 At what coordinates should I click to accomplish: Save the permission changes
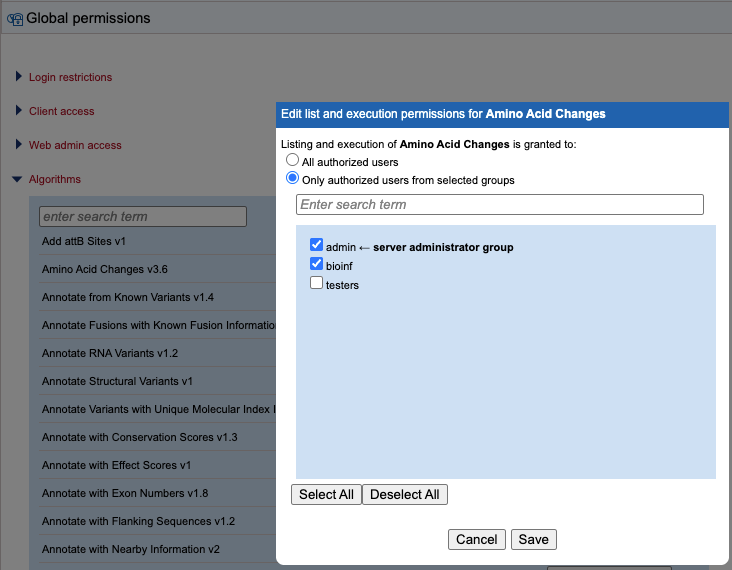533,539
